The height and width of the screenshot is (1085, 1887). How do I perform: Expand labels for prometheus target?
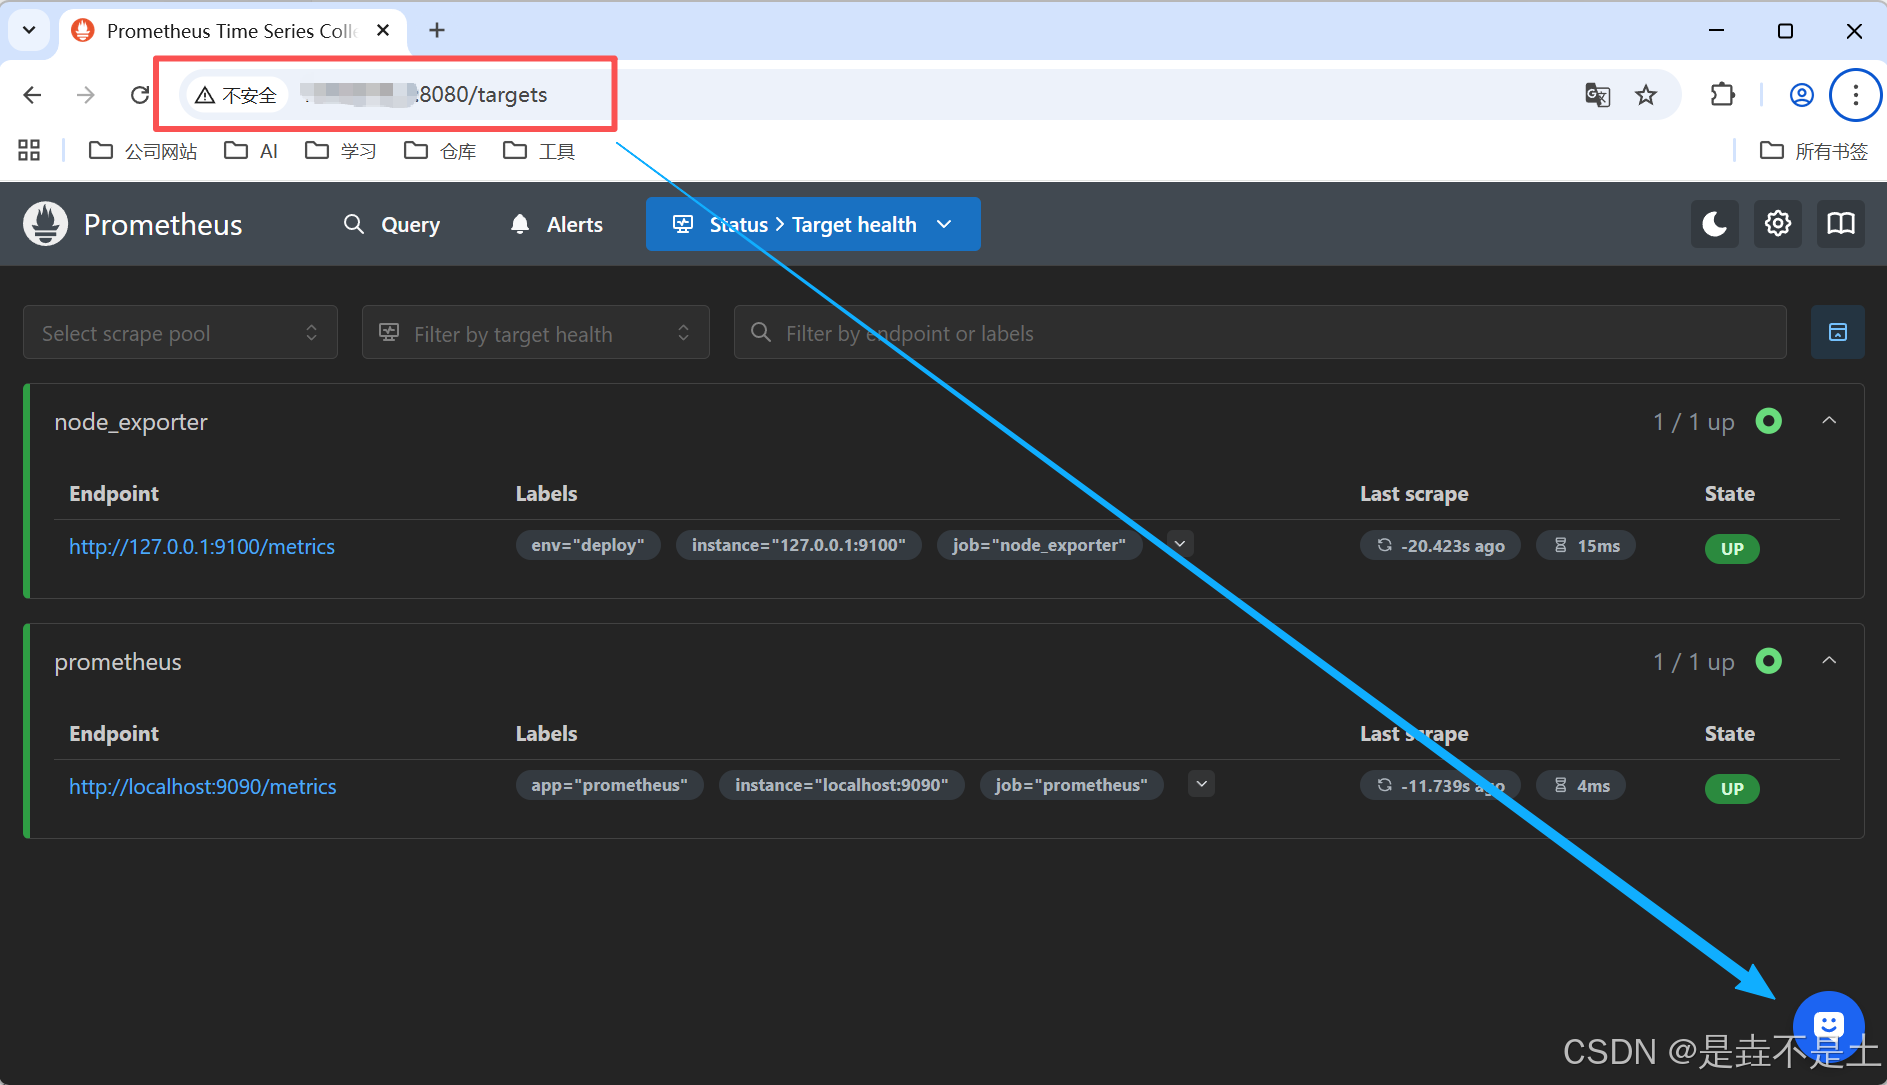point(1202,785)
